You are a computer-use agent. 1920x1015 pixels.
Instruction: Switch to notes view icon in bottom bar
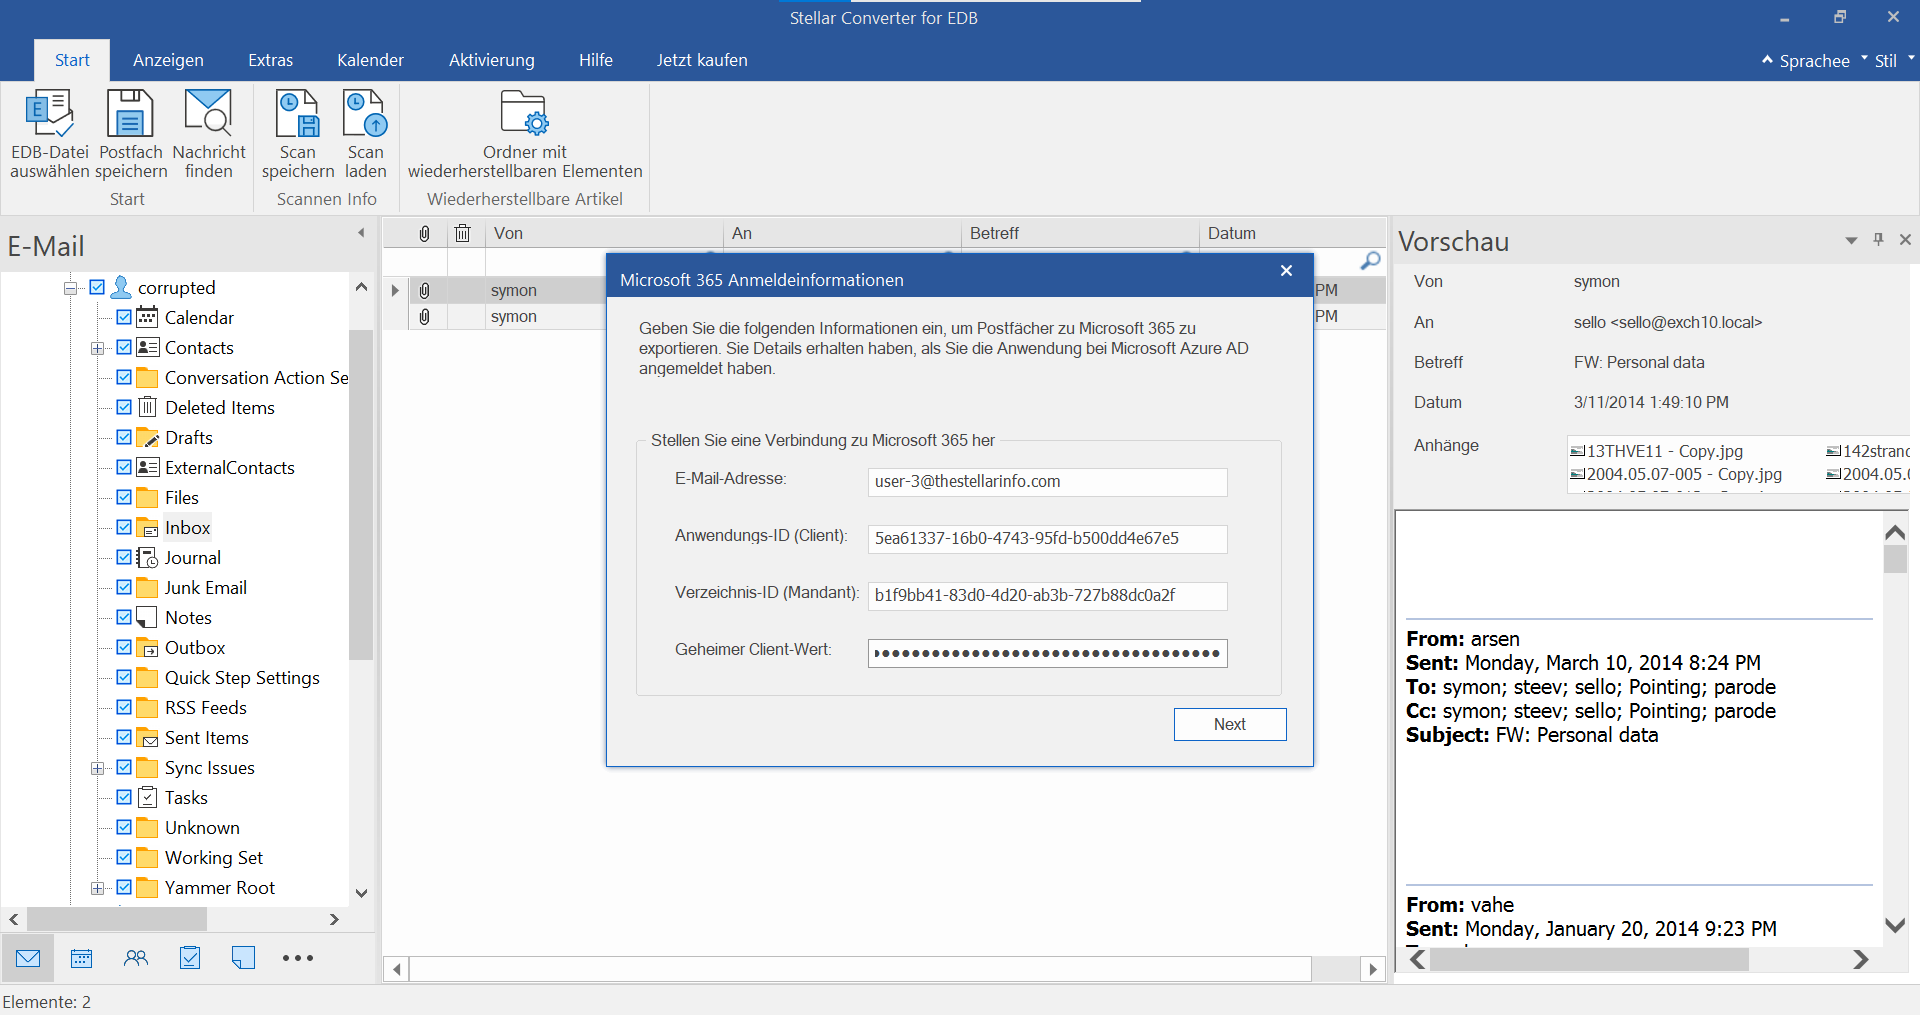tap(243, 958)
